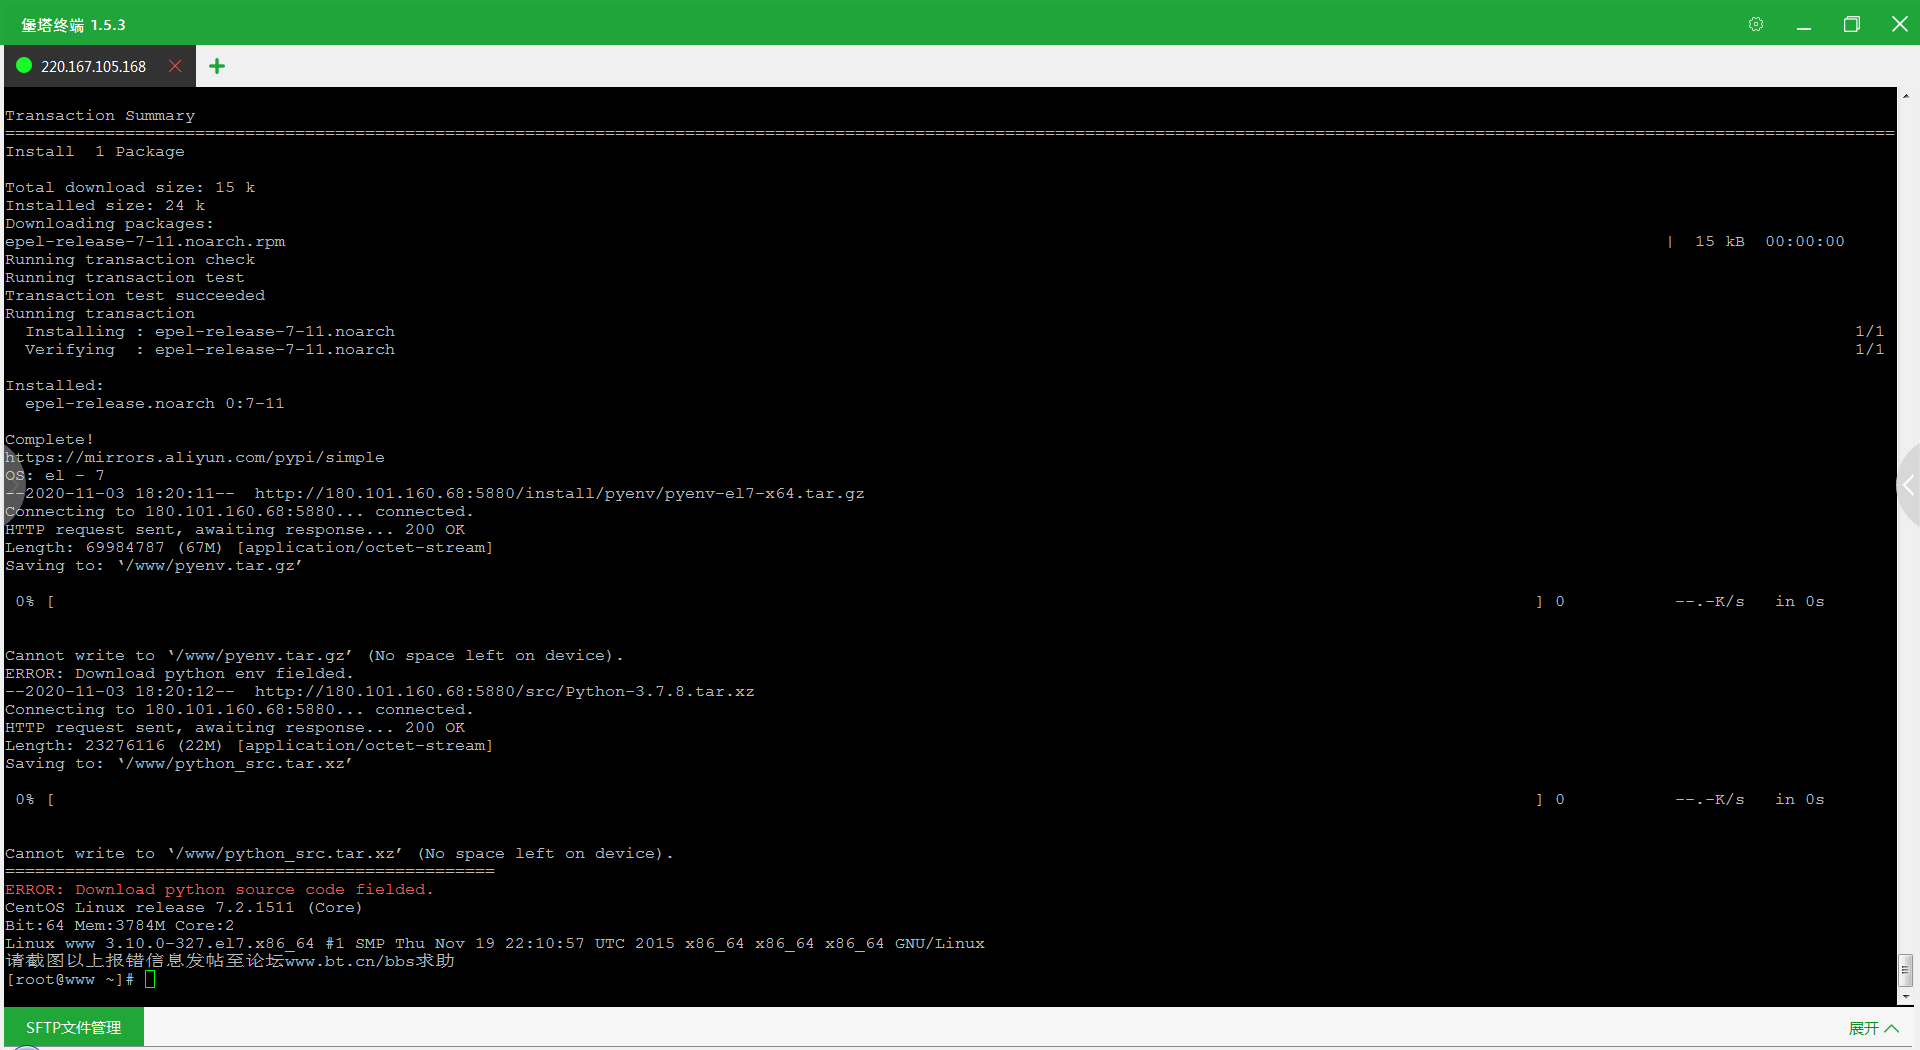Screen dimensions: 1920x1050
Task: Click the 'Complete!' output line
Action: pyautogui.click(x=49, y=439)
